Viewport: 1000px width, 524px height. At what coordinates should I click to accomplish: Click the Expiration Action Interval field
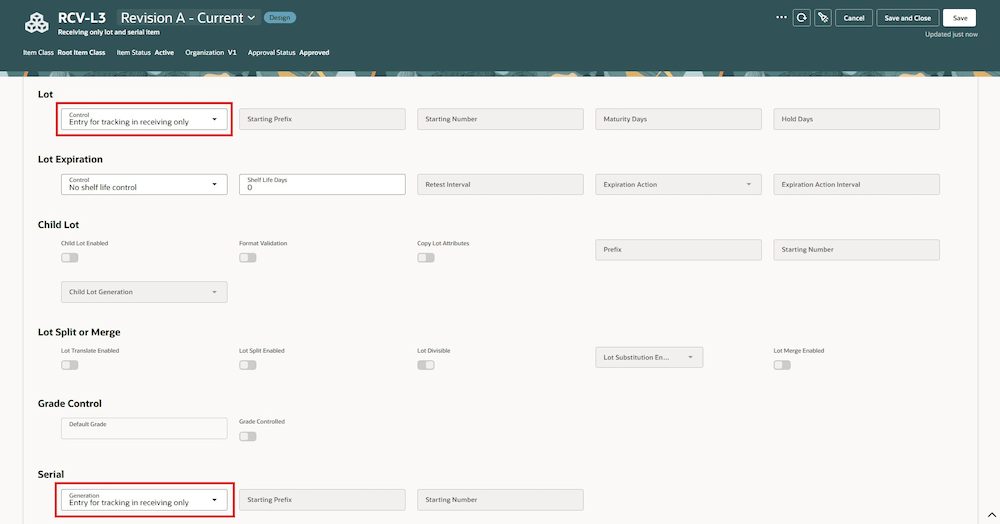tap(857, 184)
